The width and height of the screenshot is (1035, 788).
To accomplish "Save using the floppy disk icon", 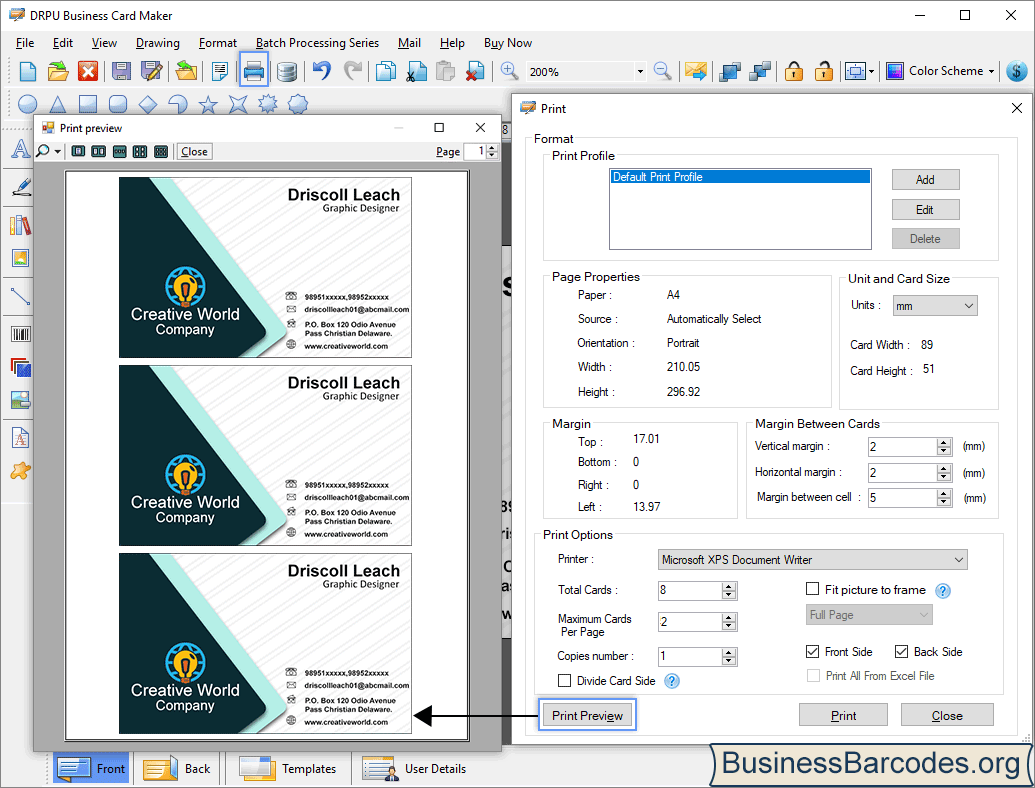I will coord(121,71).
